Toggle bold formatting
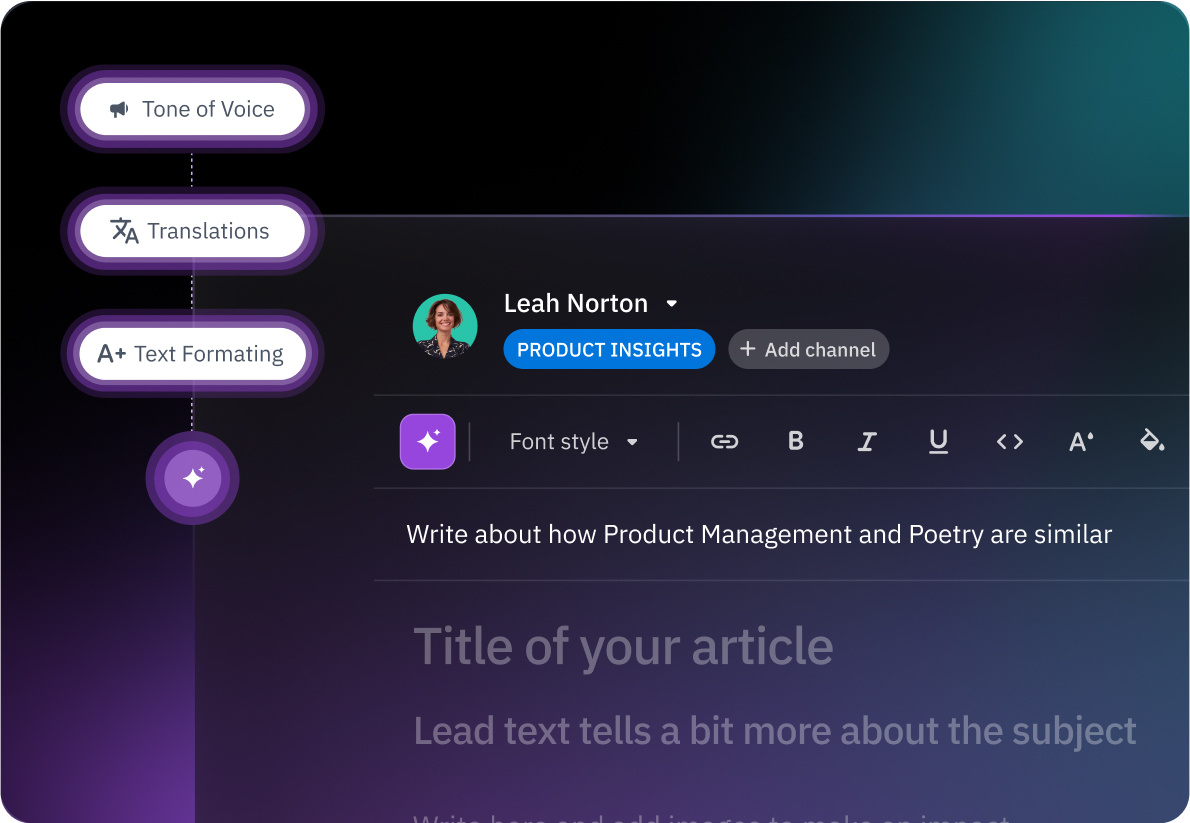The height and width of the screenshot is (823, 1190). (x=796, y=441)
